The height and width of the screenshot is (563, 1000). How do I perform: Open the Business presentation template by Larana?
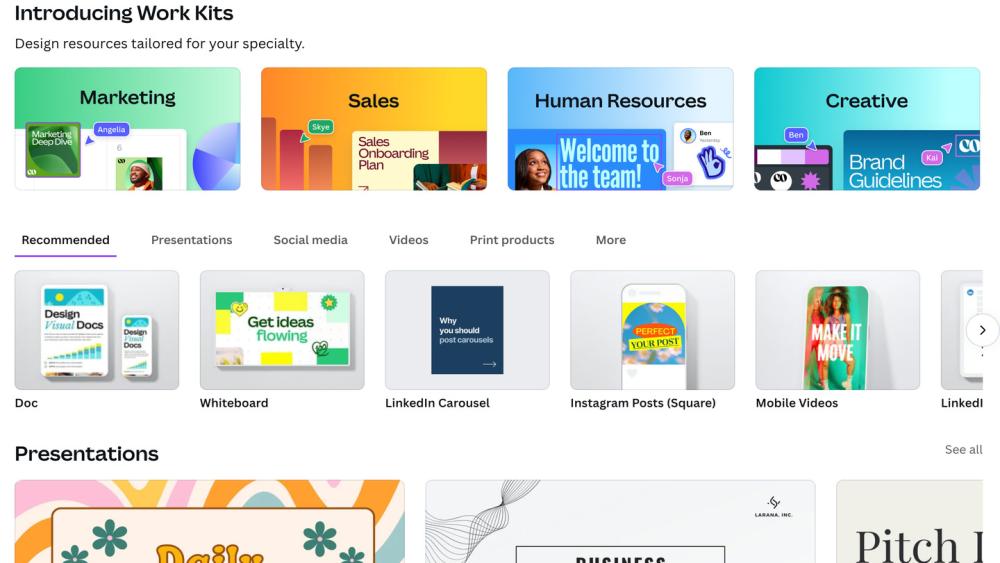[620, 522]
